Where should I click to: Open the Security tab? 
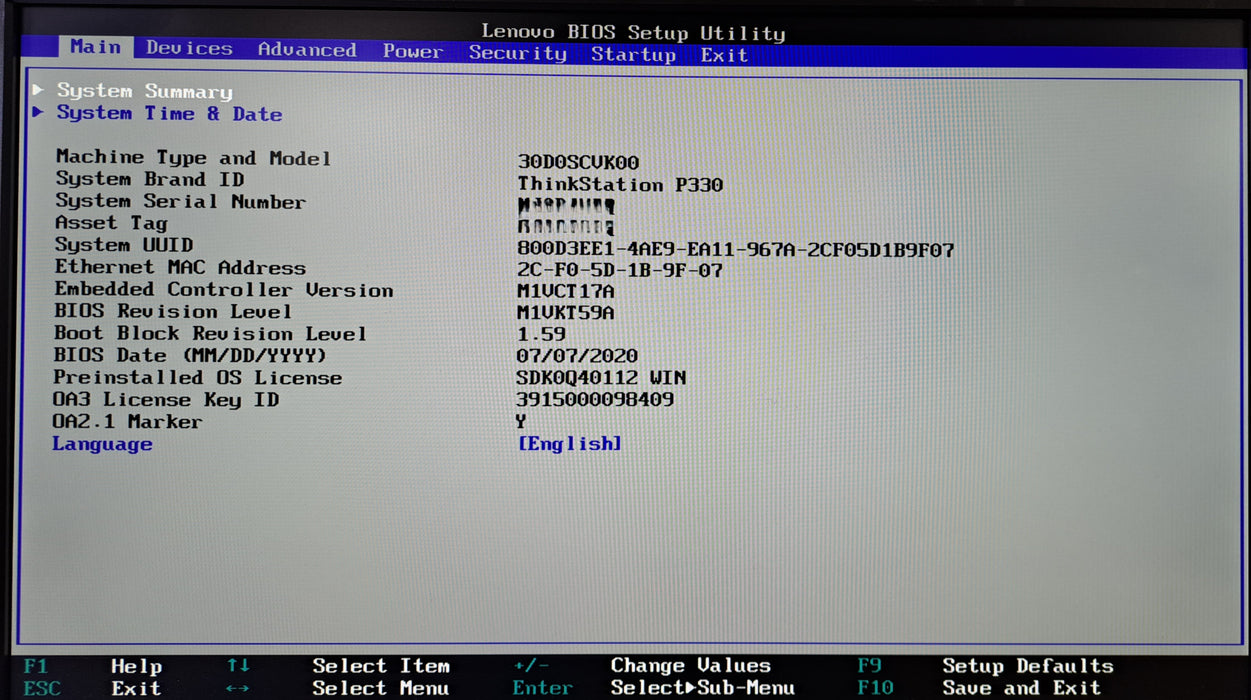[518, 53]
